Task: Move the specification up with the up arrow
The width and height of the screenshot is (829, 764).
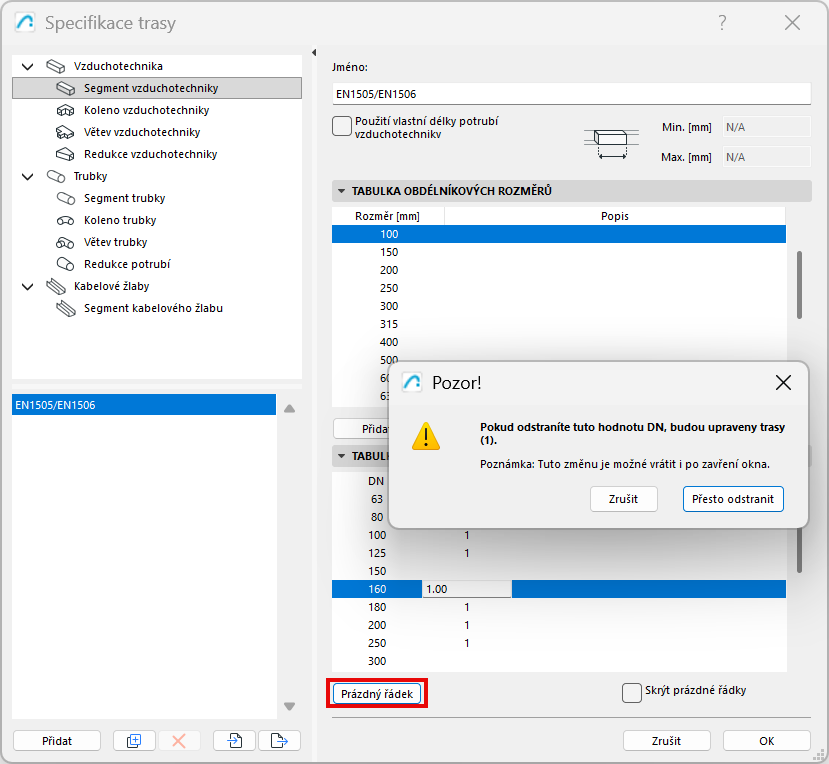Action: (289, 409)
